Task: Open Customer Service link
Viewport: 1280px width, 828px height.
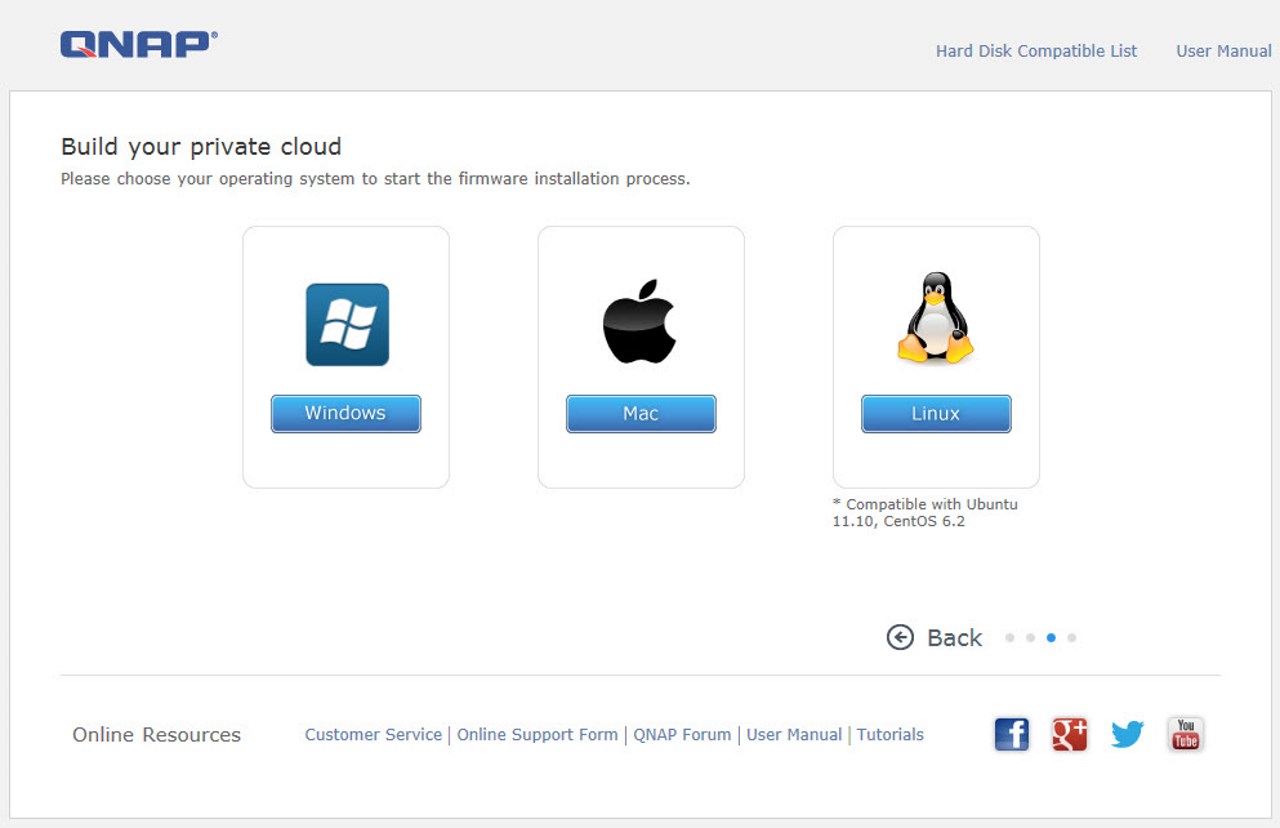Action: click(373, 735)
